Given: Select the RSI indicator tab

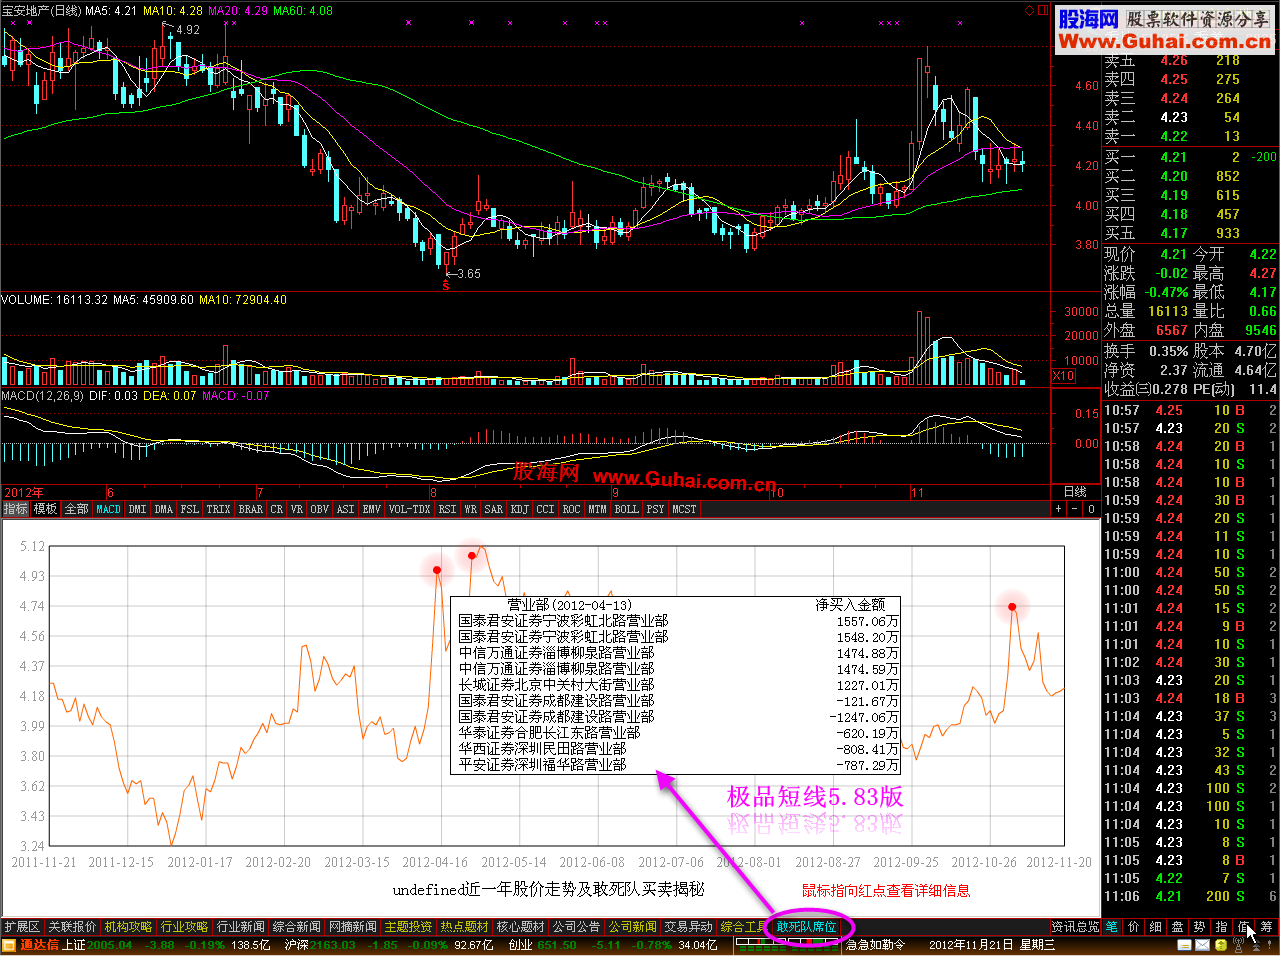Looking at the screenshot, I should (447, 509).
